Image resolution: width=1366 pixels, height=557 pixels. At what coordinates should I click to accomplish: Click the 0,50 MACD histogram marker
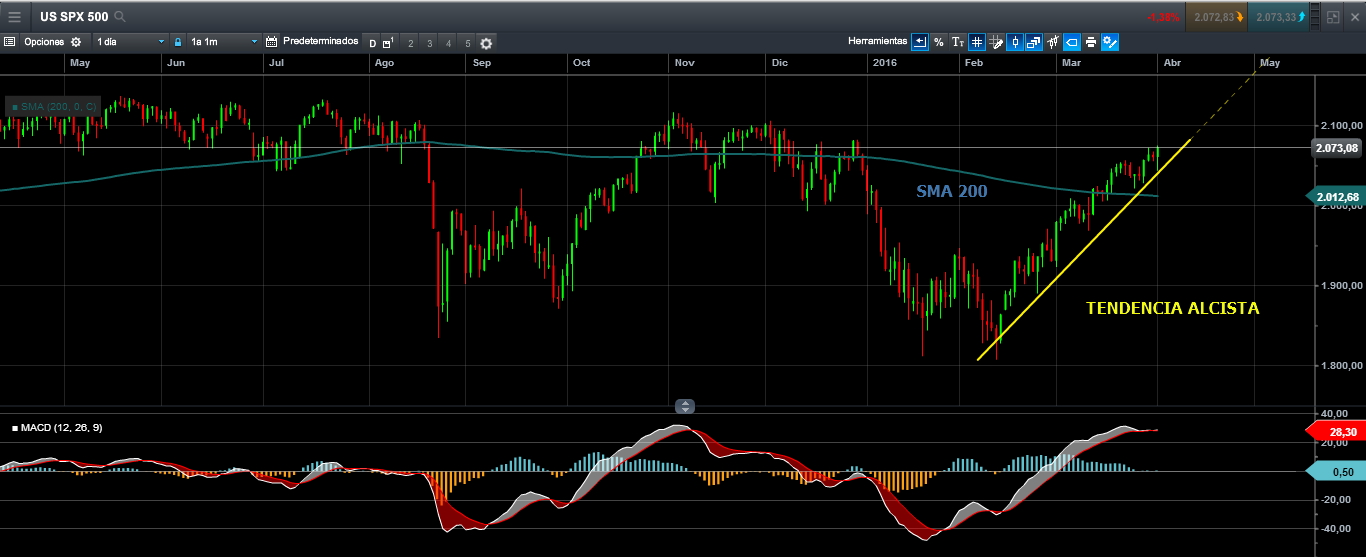click(x=1336, y=472)
